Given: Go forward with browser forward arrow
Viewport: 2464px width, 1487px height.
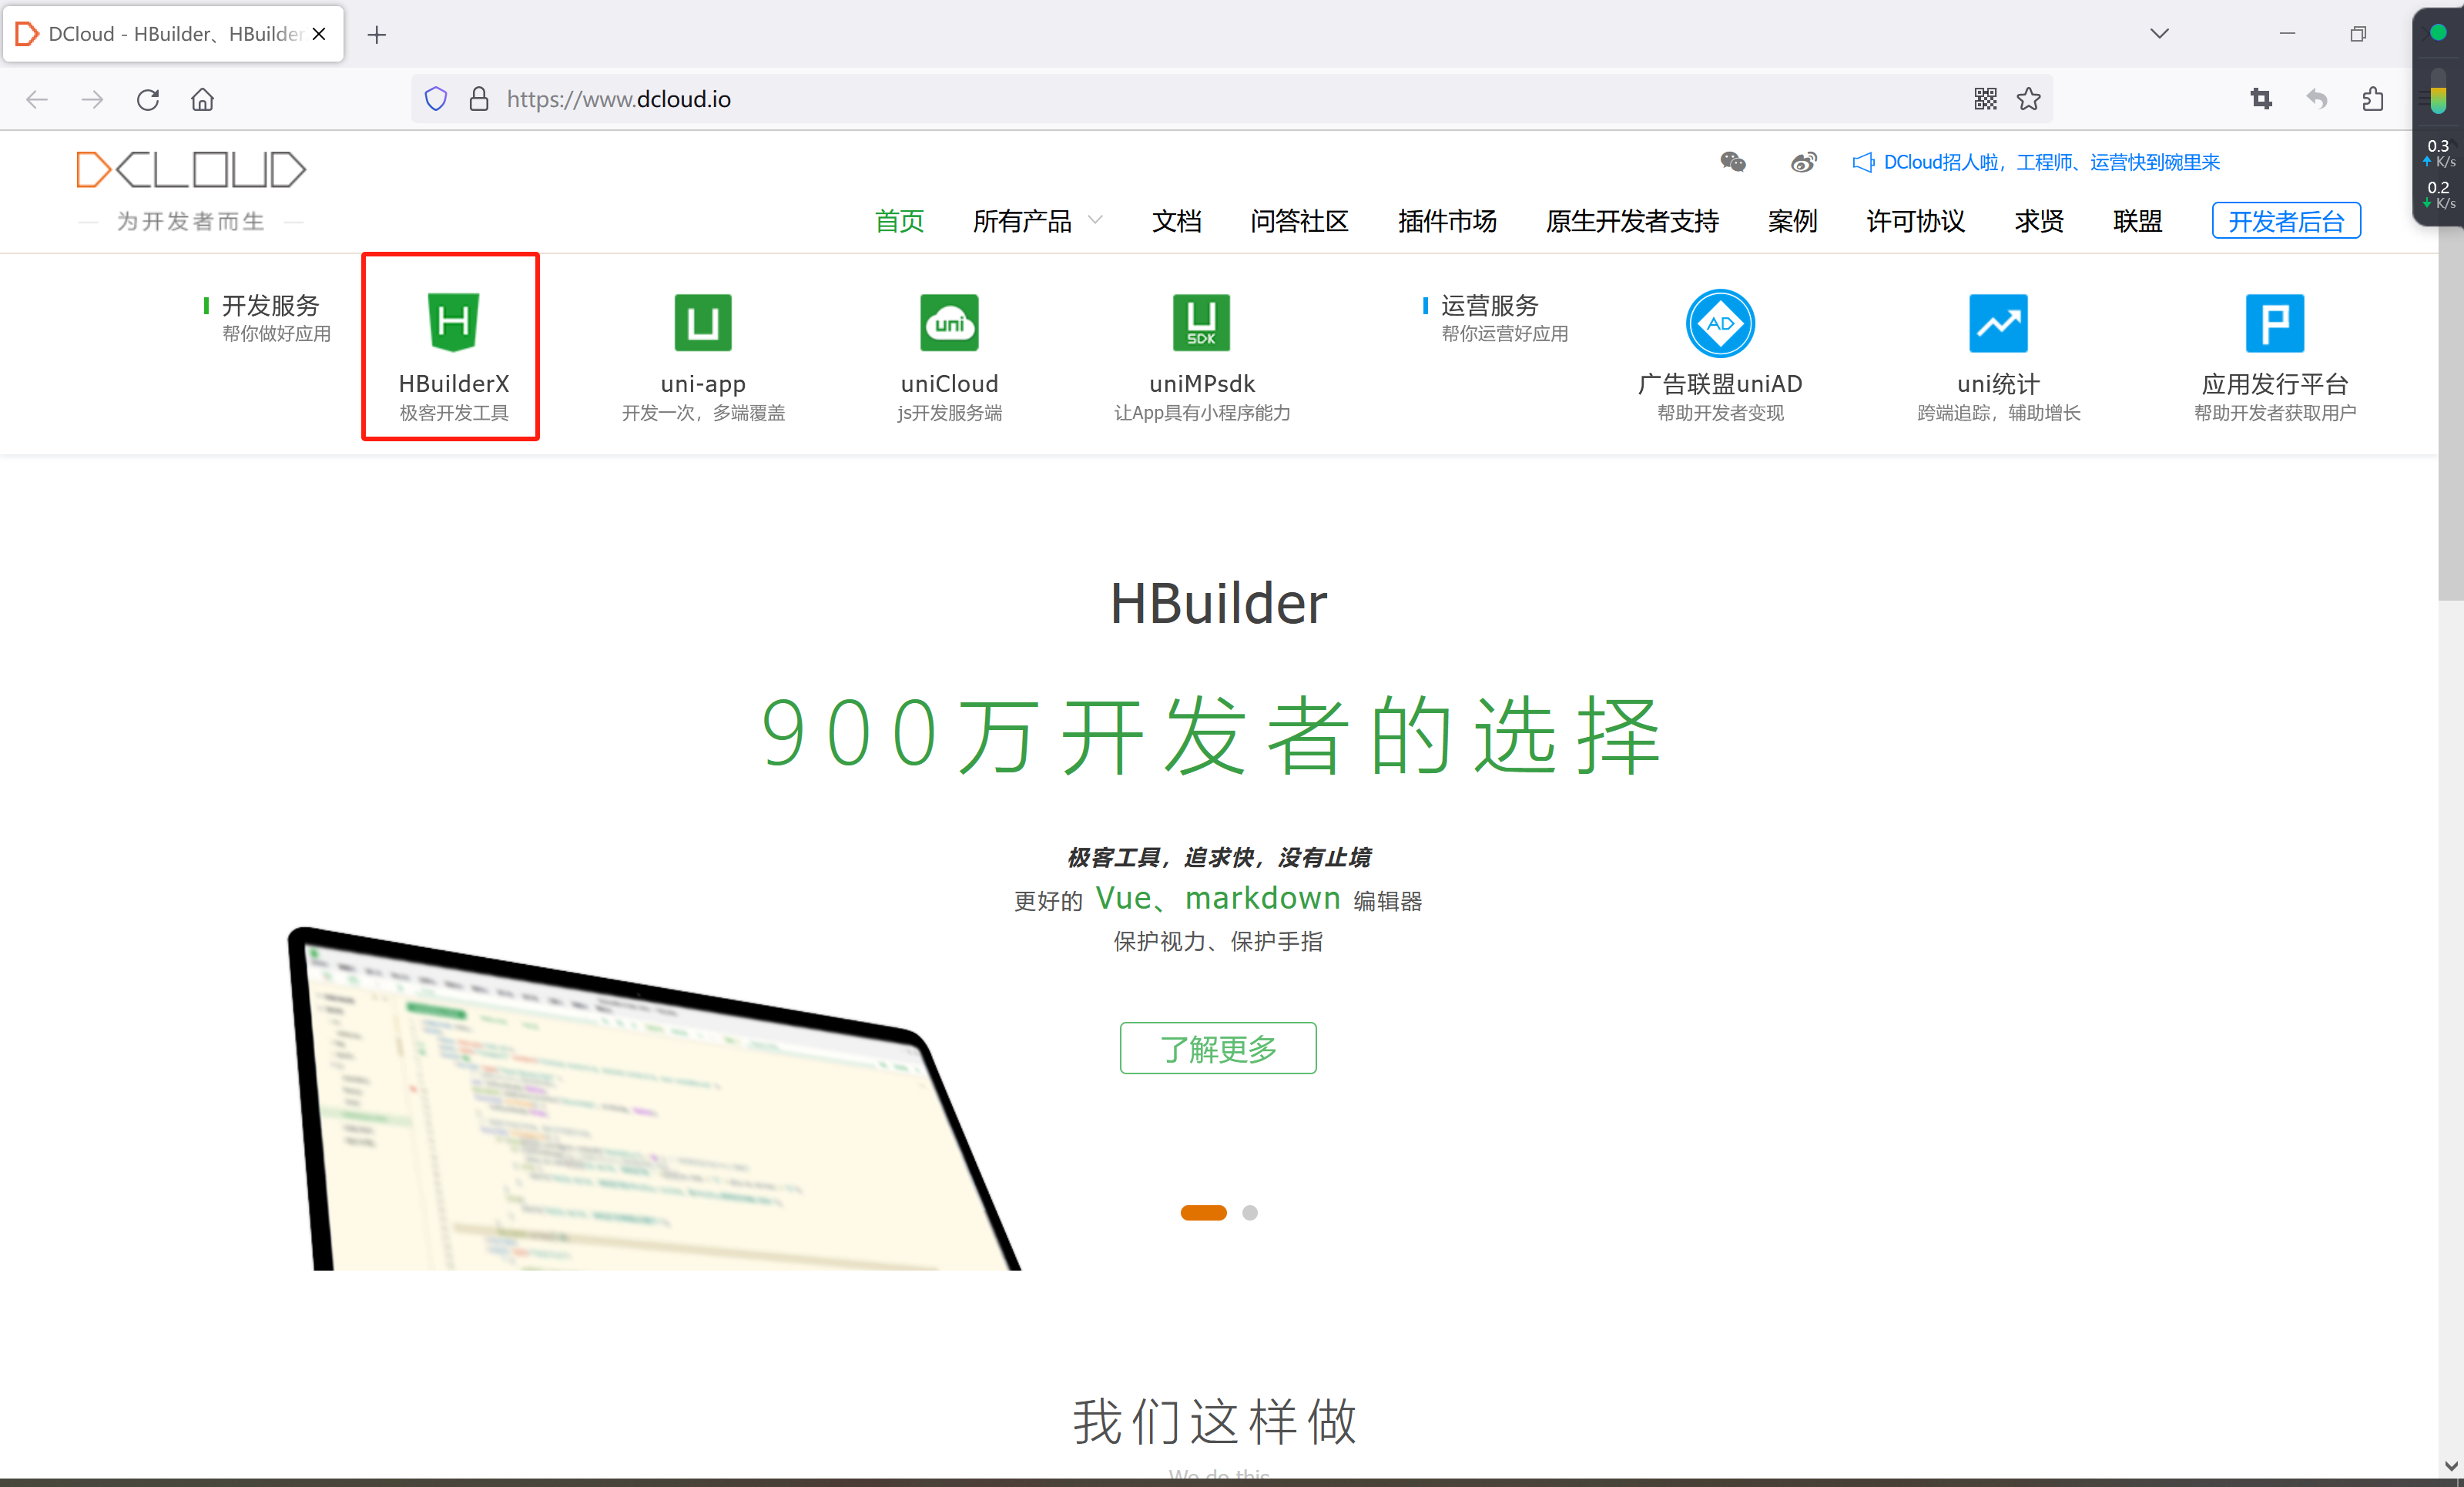Looking at the screenshot, I should [92, 99].
